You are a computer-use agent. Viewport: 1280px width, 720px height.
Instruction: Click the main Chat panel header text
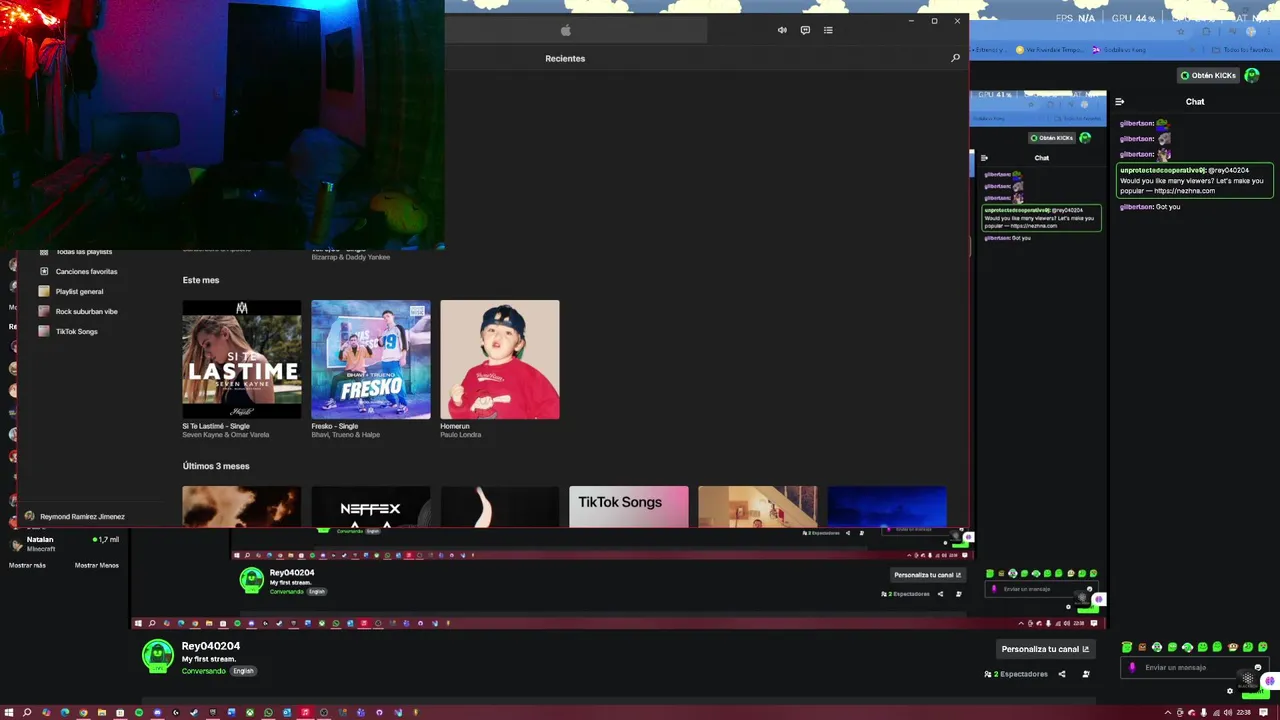click(x=1195, y=102)
